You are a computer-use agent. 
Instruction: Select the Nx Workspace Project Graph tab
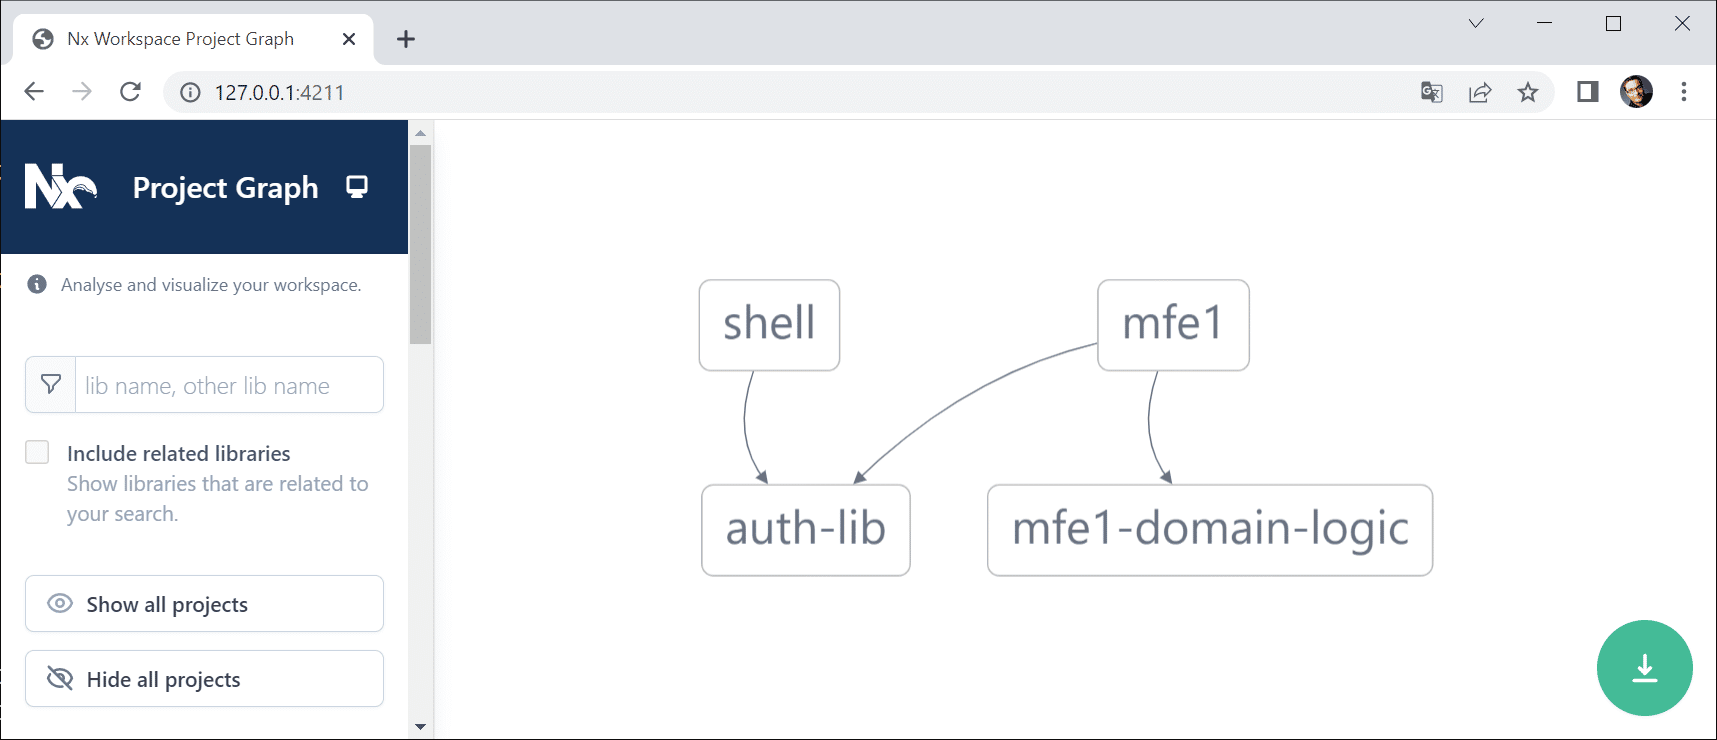coord(180,39)
